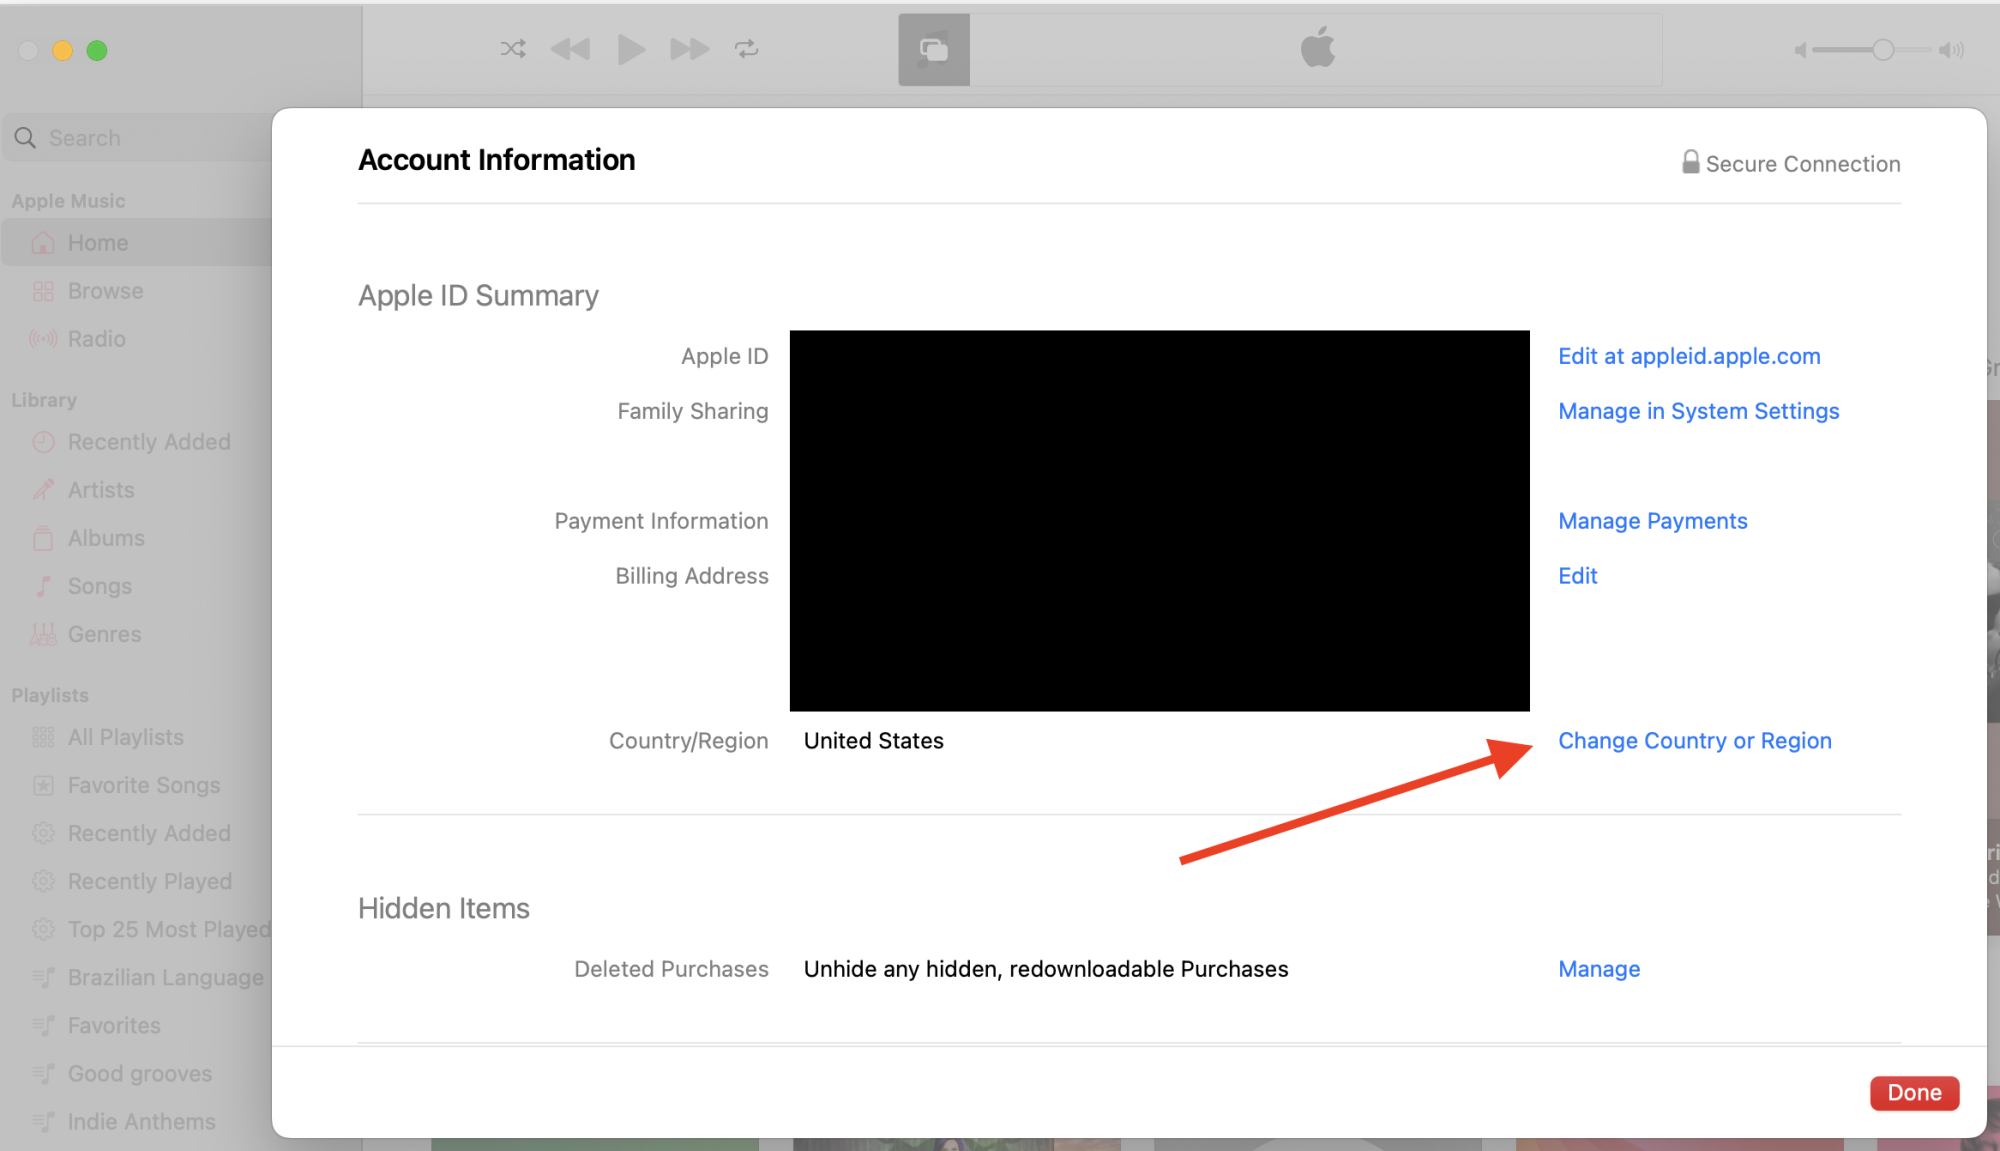
Task: Toggle the repeat icon
Action: click(x=747, y=49)
